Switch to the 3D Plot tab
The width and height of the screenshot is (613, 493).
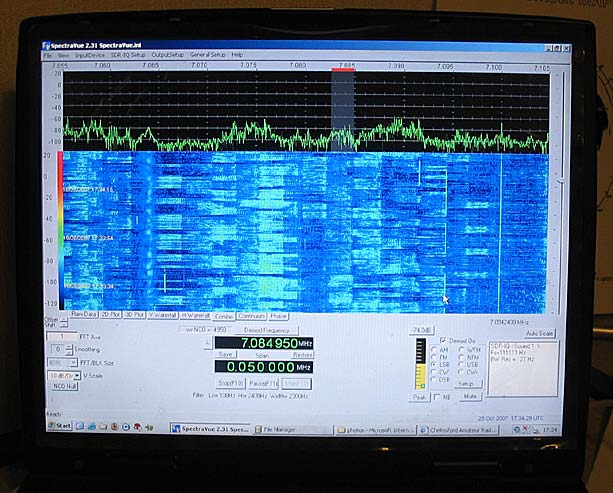click(x=134, y=315)
